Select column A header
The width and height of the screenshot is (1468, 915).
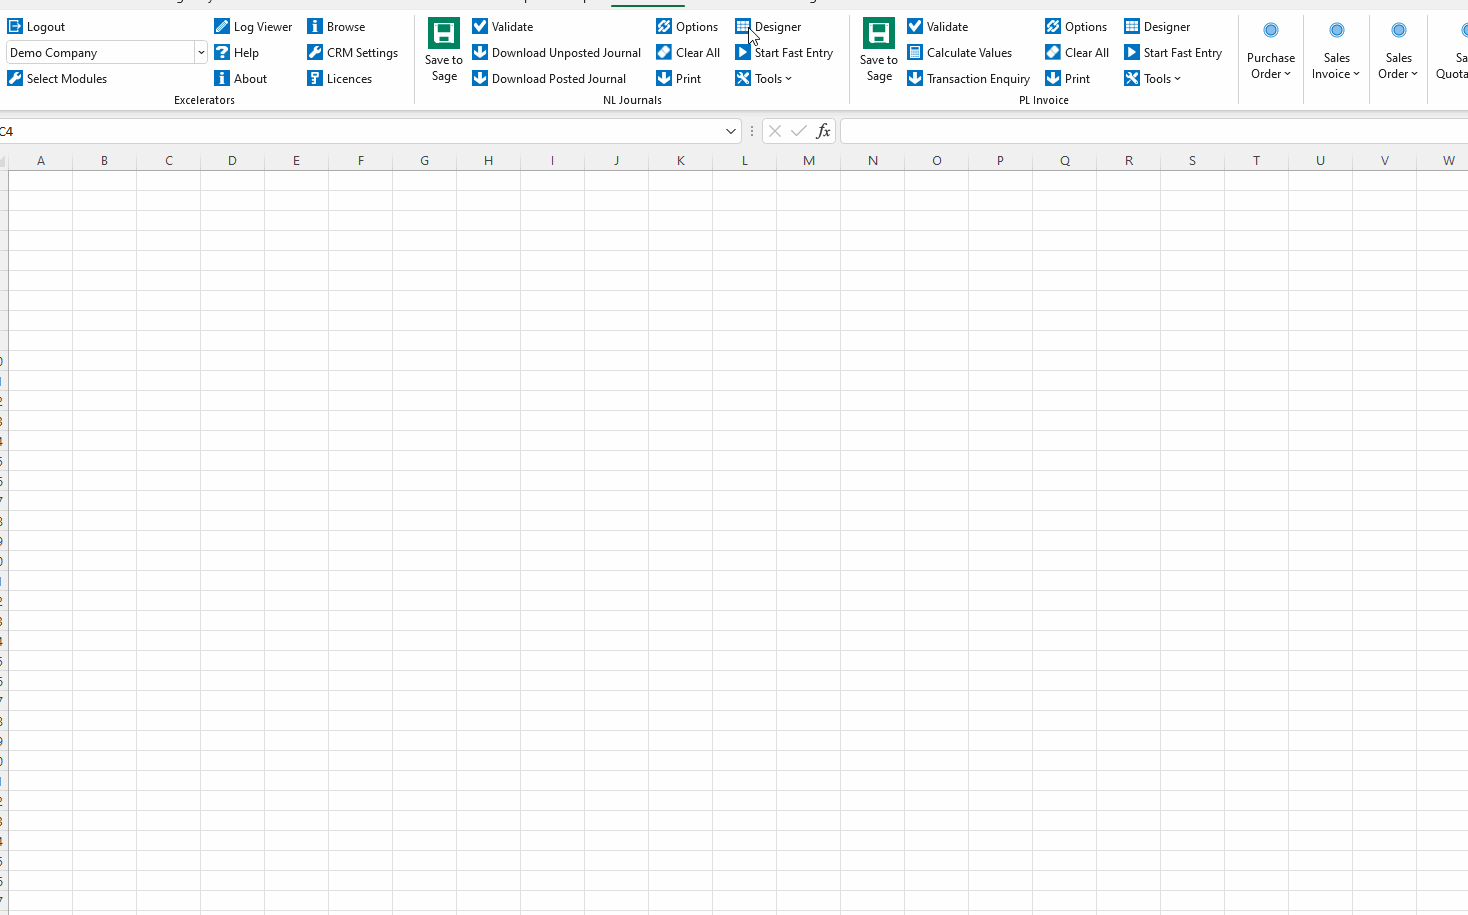click(41, 160)
